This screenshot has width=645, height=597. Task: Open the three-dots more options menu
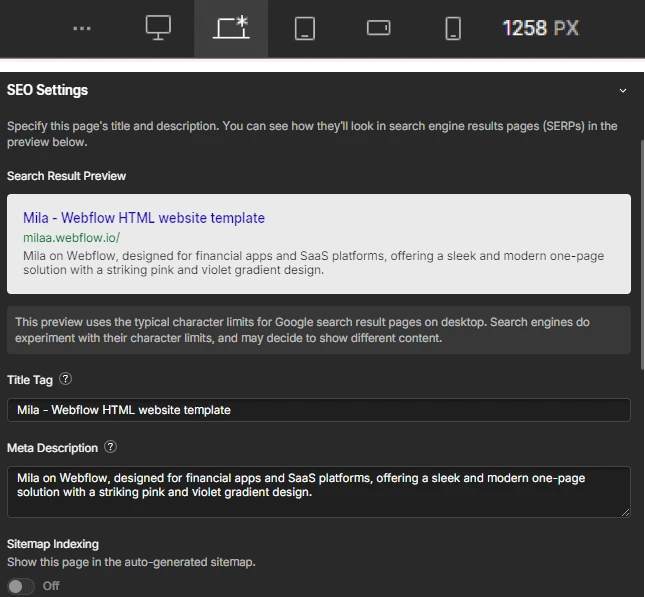[x=82, y=28]
